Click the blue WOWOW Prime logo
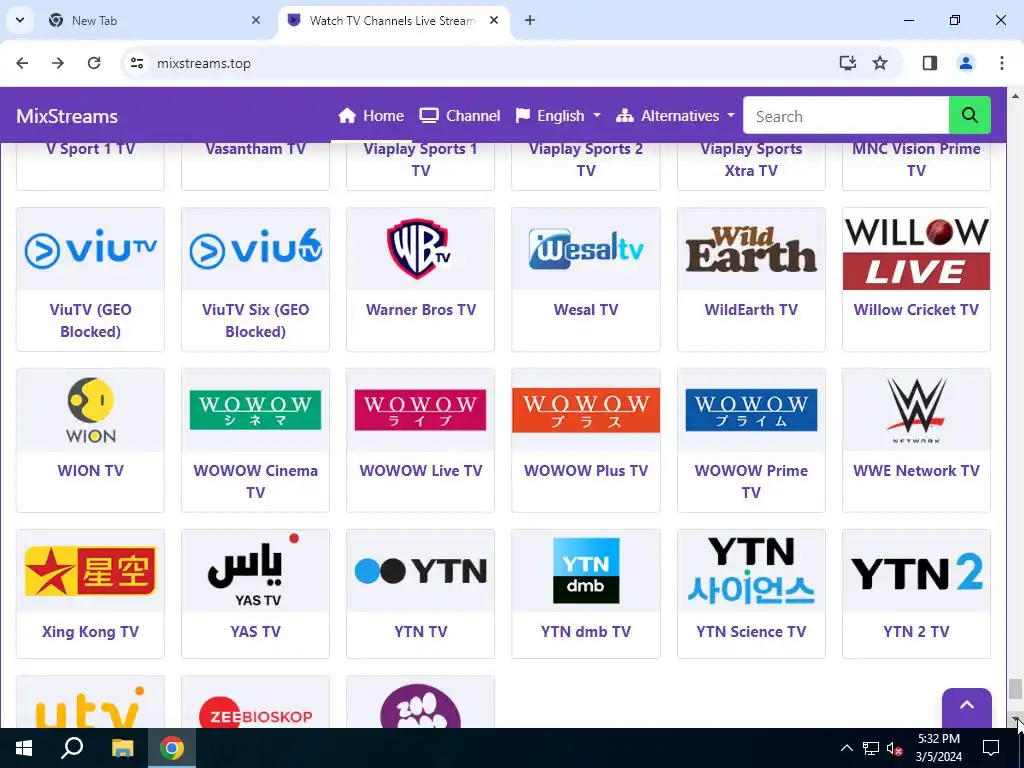Viewport: 1024px width, 768px height. [x=751, y=410]
